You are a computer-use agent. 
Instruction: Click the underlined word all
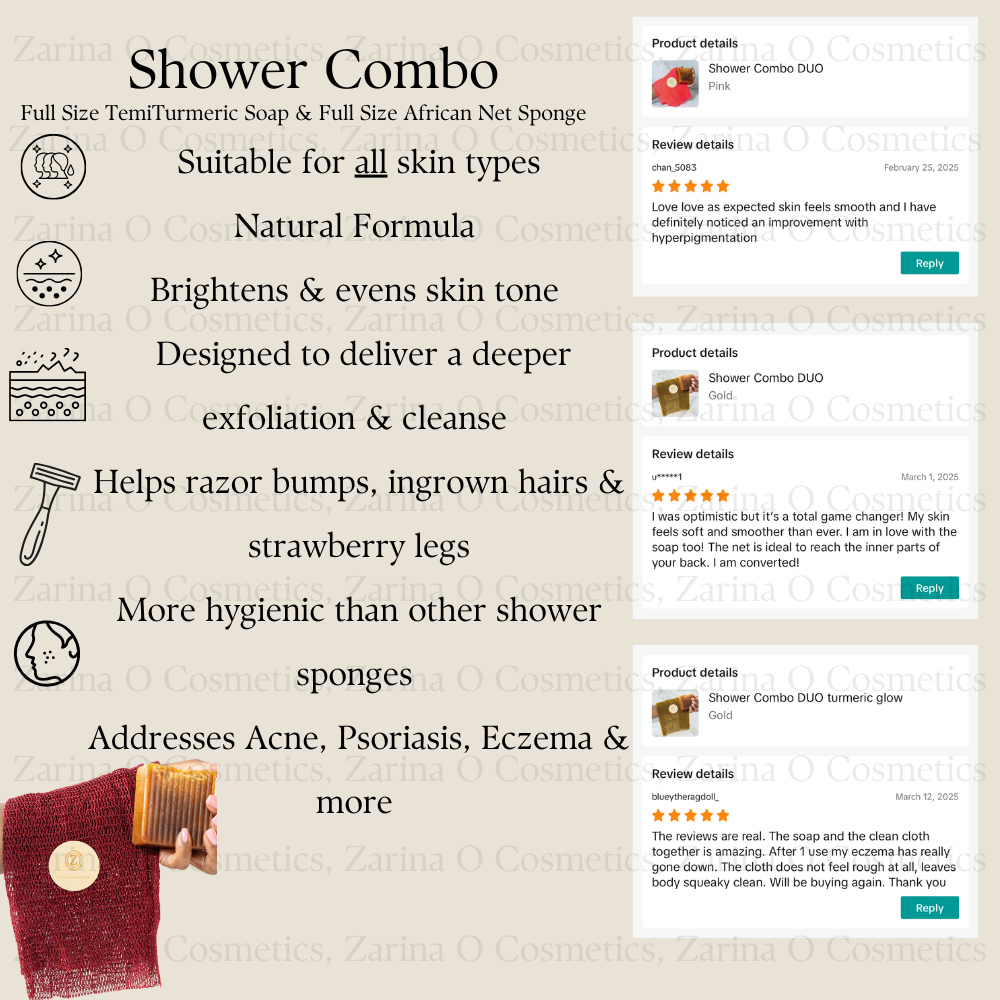point(371,162)
